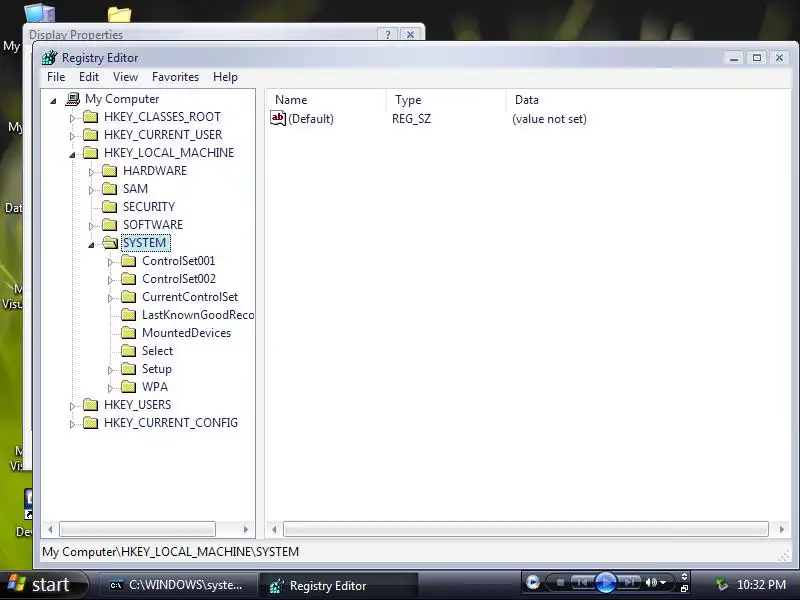Click the open SYSTEM folder icon
800x600 pixels.
coord(110,243)
